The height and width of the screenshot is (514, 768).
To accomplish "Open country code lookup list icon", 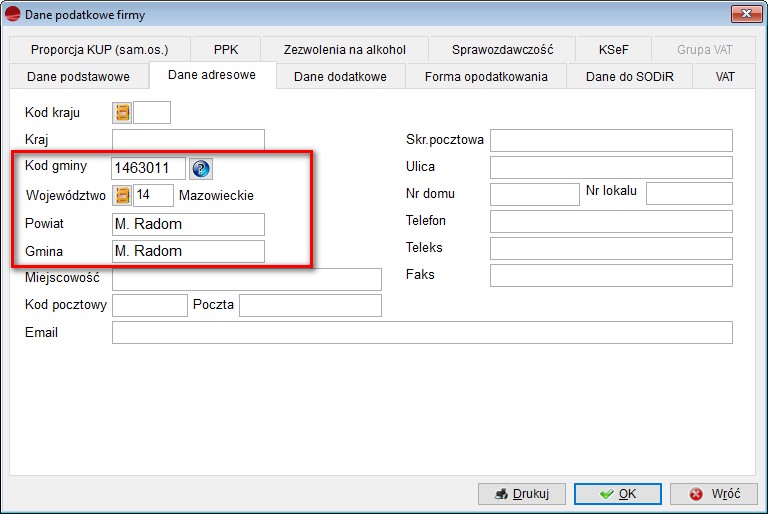I will tap(123, 113).
